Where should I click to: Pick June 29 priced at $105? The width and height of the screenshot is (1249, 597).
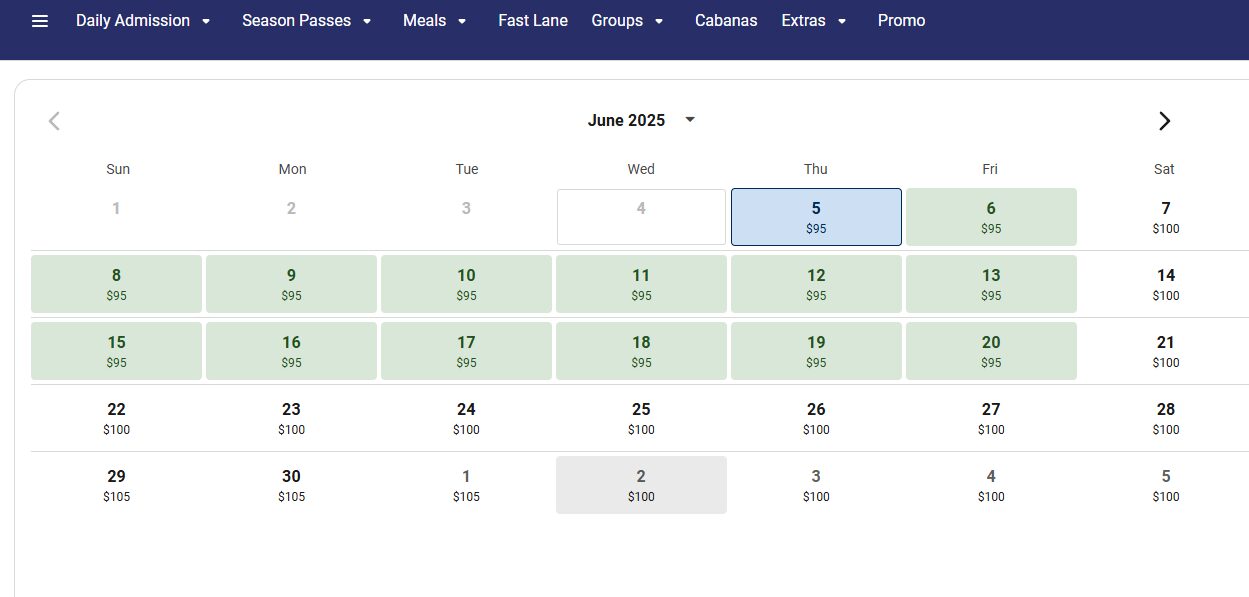click(x=116, y=485)
